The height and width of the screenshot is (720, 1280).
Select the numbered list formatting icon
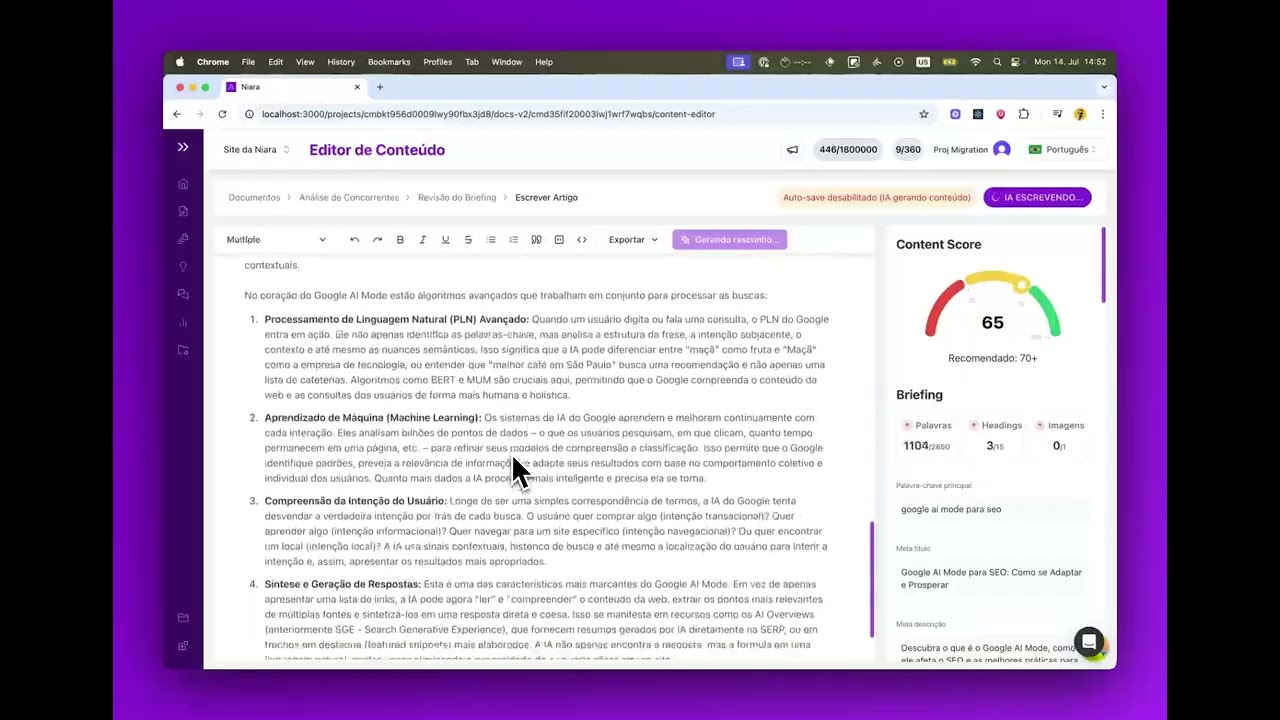click(513, 239)
